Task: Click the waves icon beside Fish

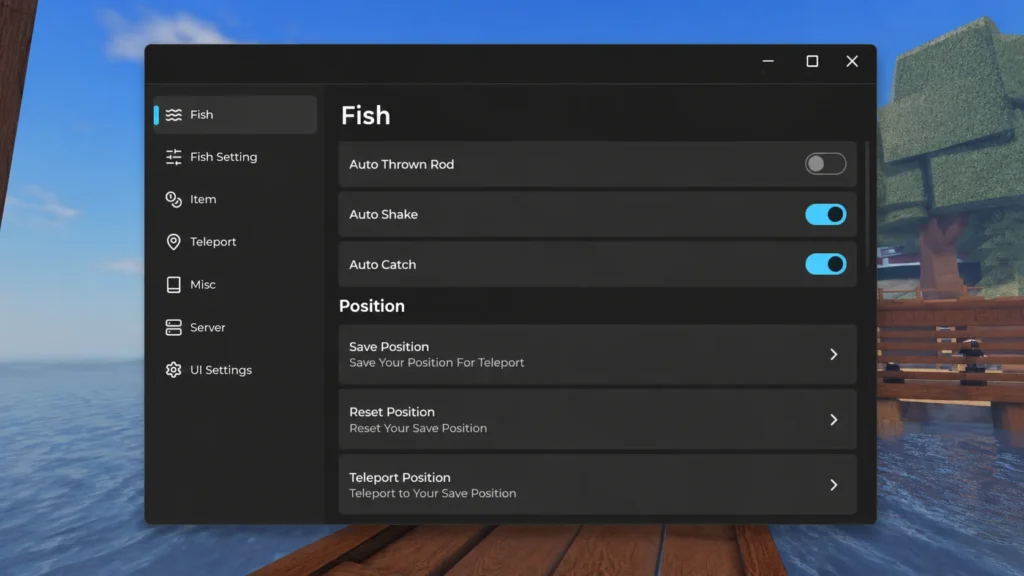Action: 173,115
